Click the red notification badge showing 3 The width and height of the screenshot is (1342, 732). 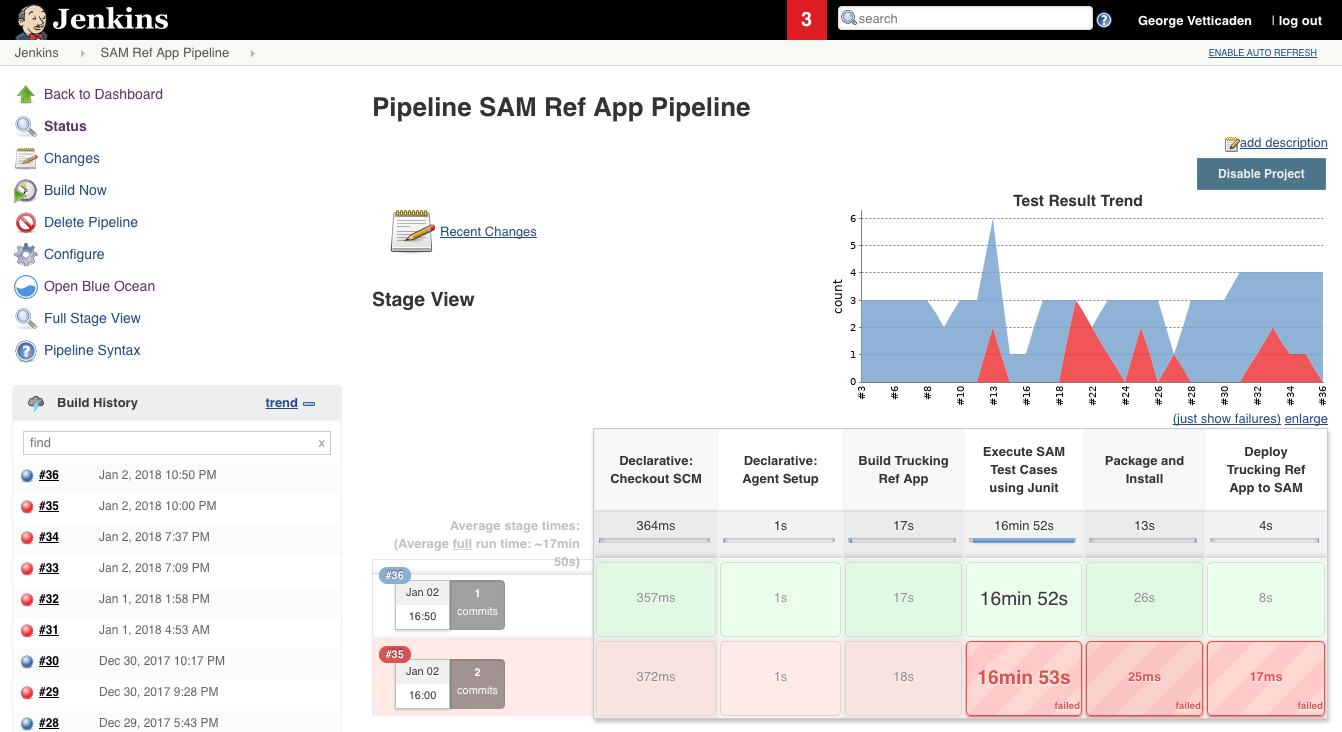pos(807,20)
